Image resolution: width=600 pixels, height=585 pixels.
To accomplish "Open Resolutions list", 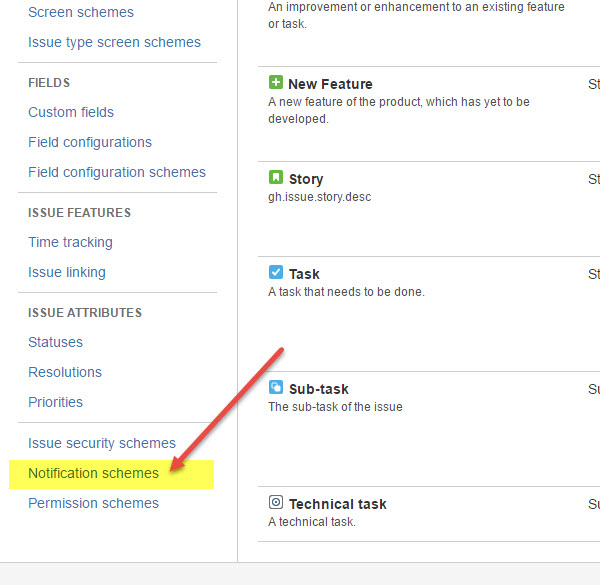I will click(x=65, y=372).
